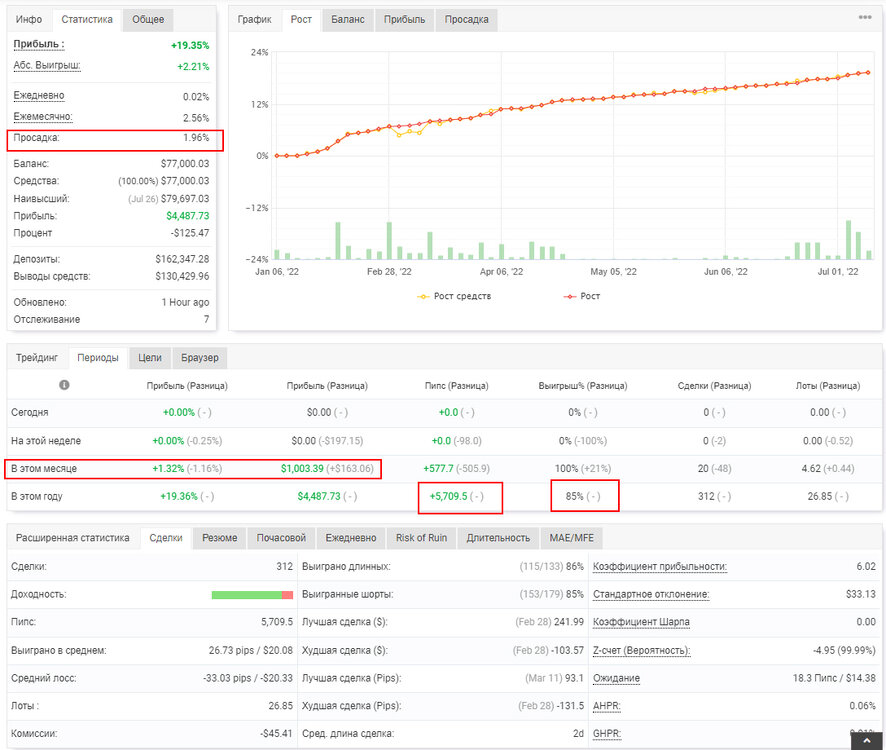Select the Сделки tab
Image resolution: width=886 pixels, height=750 pixels.
(x=166, y=538)
